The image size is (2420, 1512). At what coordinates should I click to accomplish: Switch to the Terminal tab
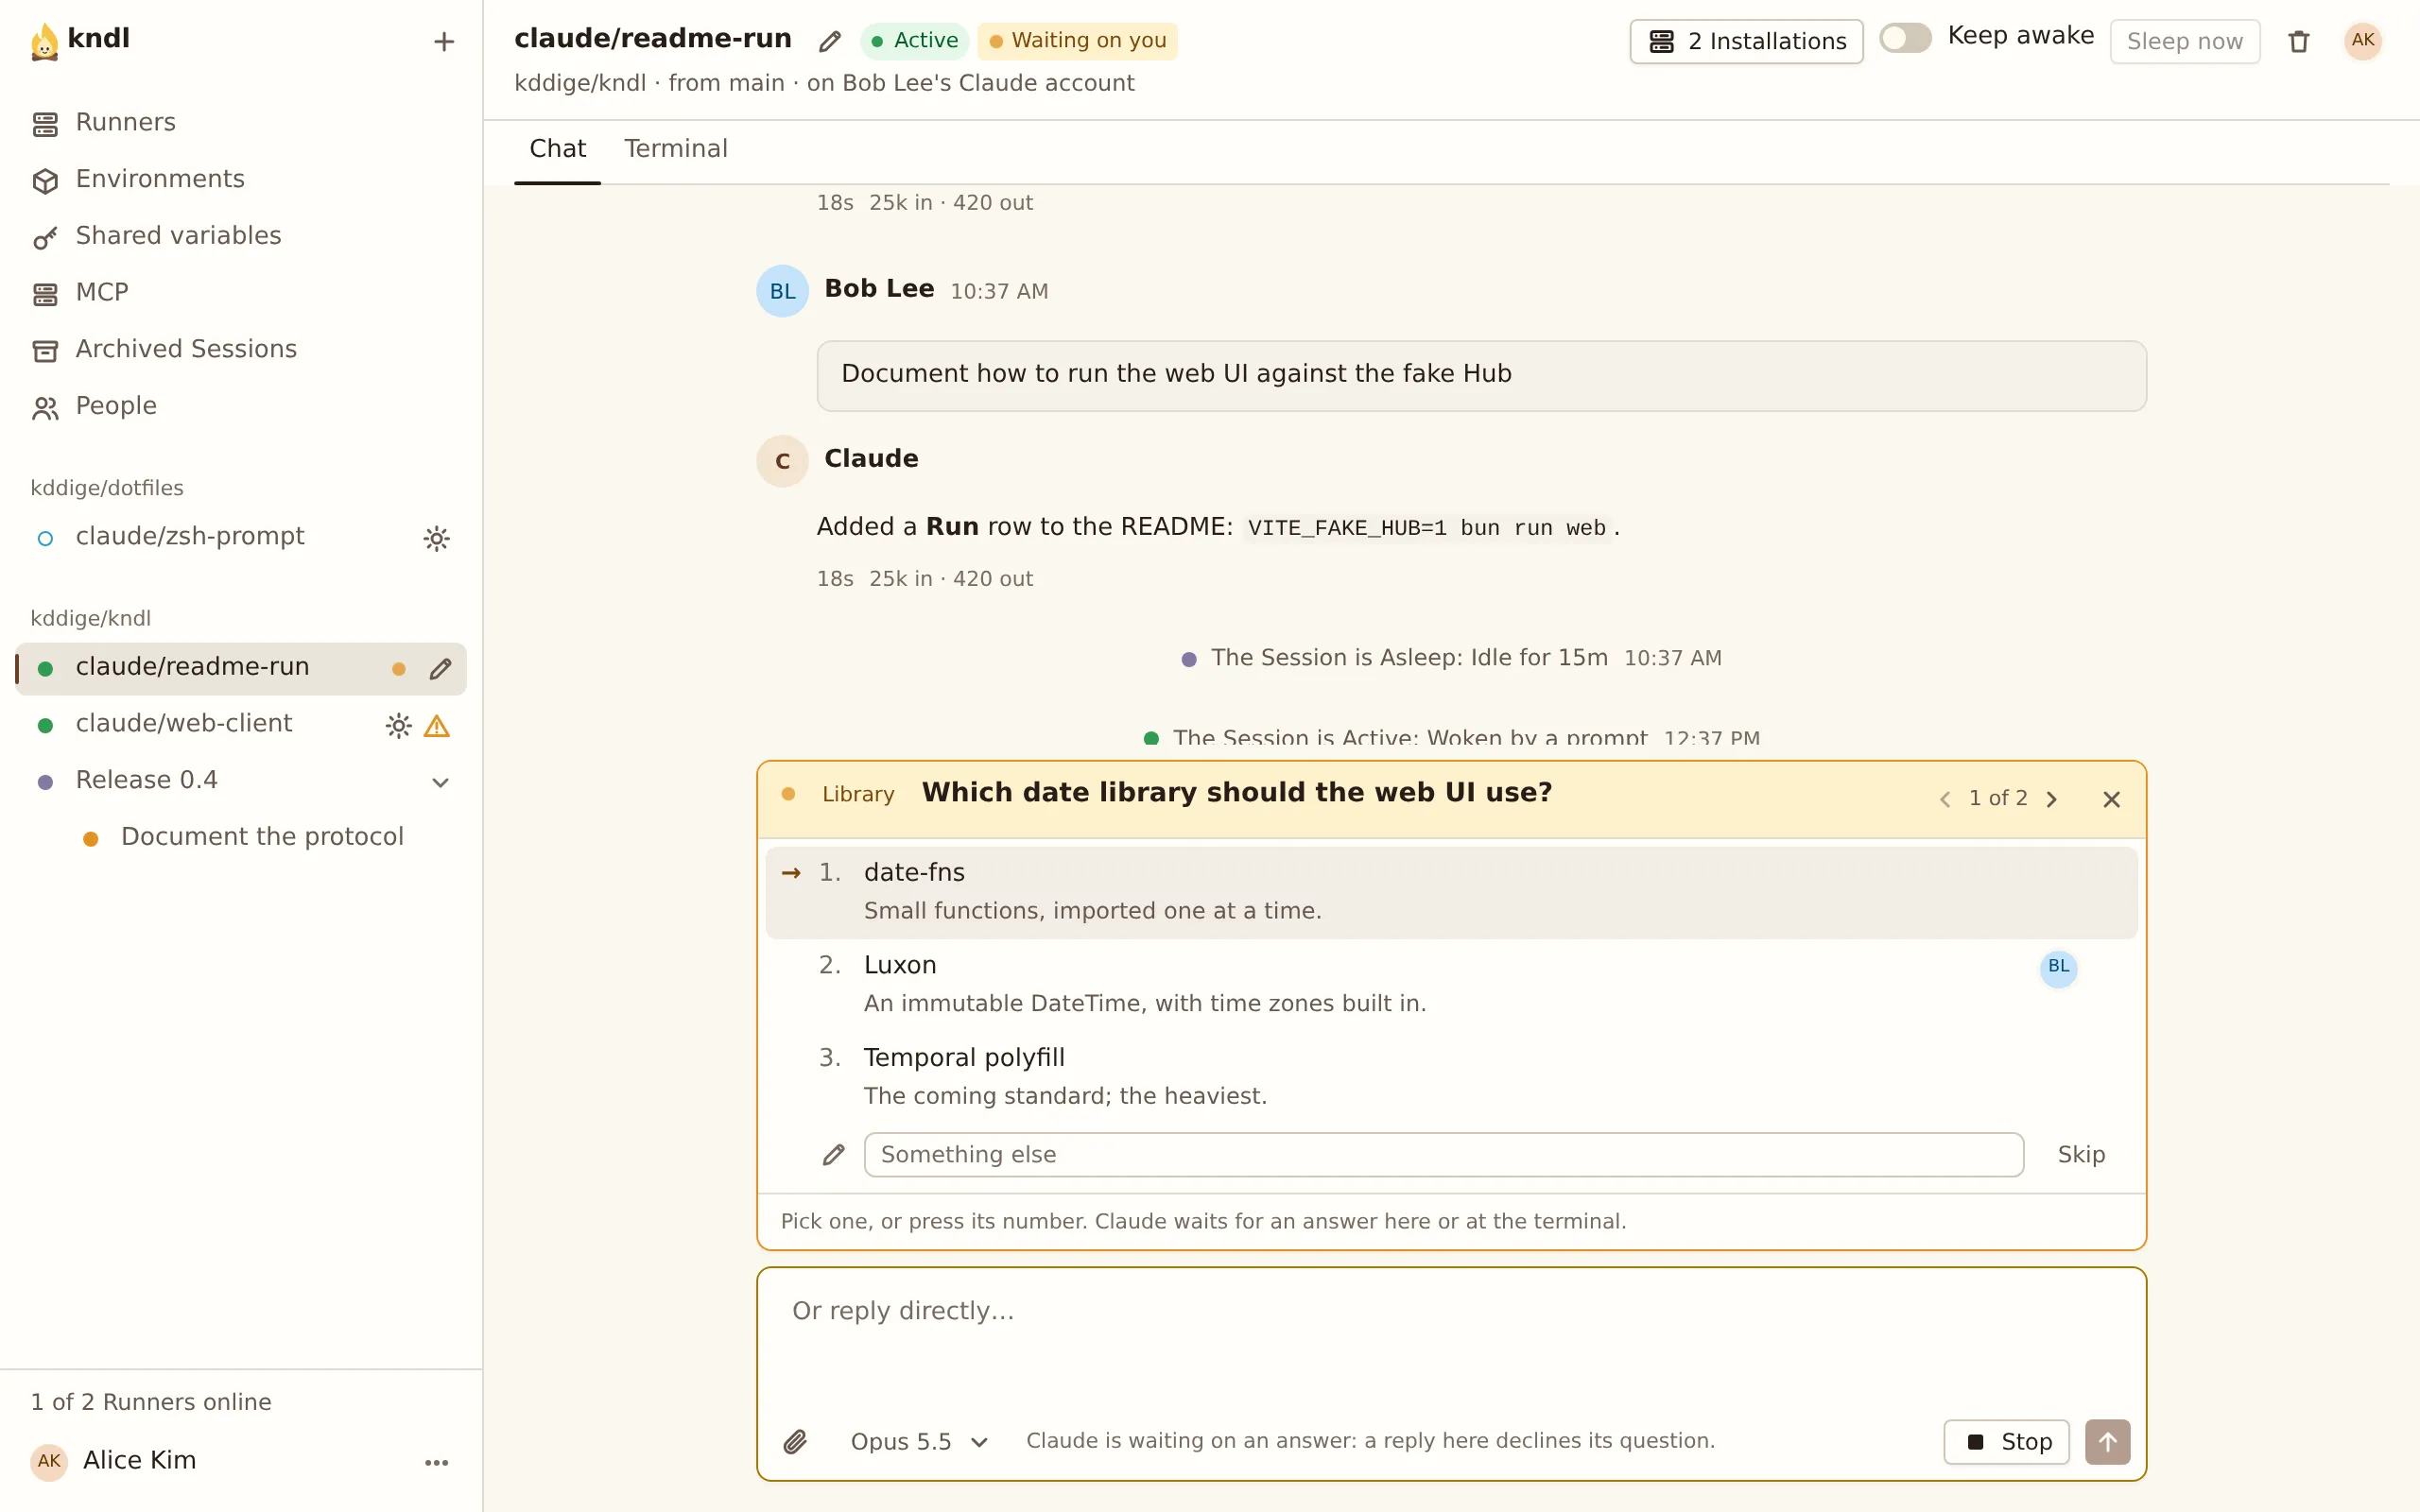[676, 149]
